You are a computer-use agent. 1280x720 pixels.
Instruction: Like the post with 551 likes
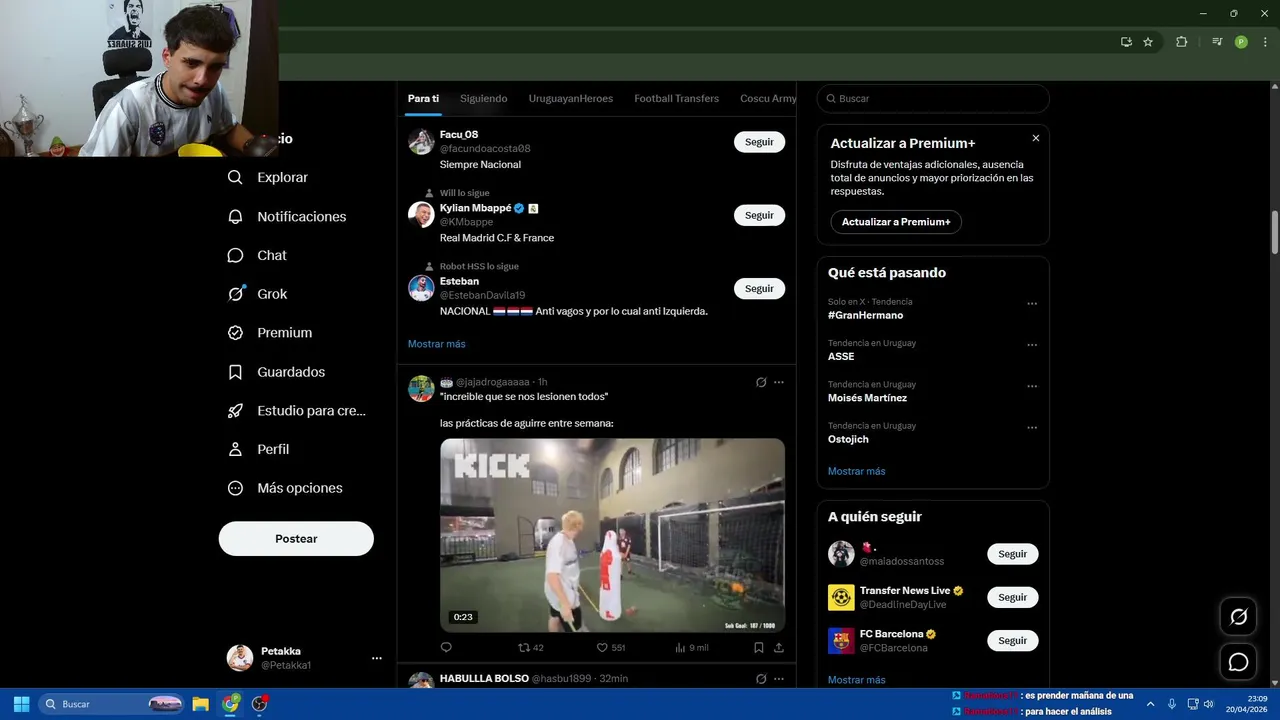(x=611, y=648)
